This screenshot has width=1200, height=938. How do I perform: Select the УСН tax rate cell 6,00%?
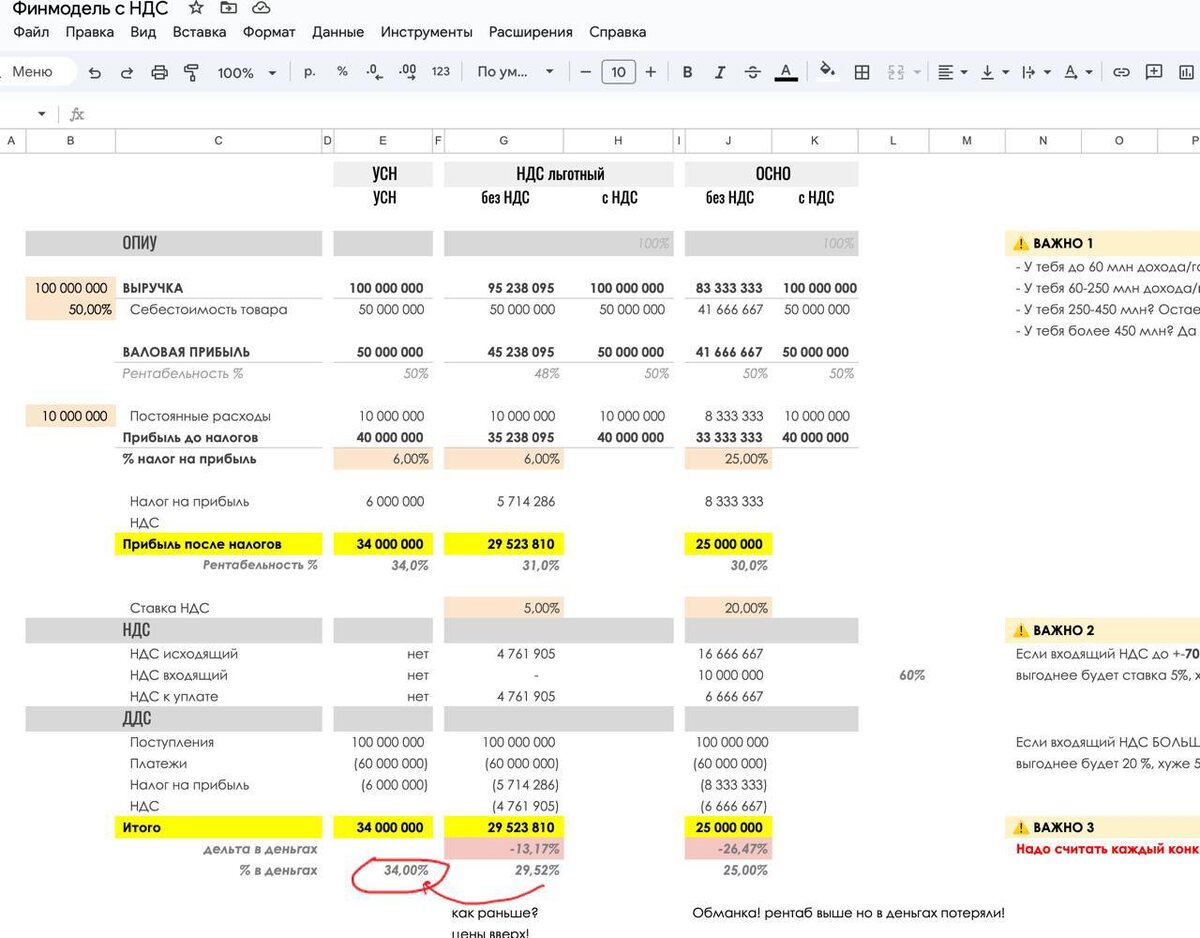[383, 459]
